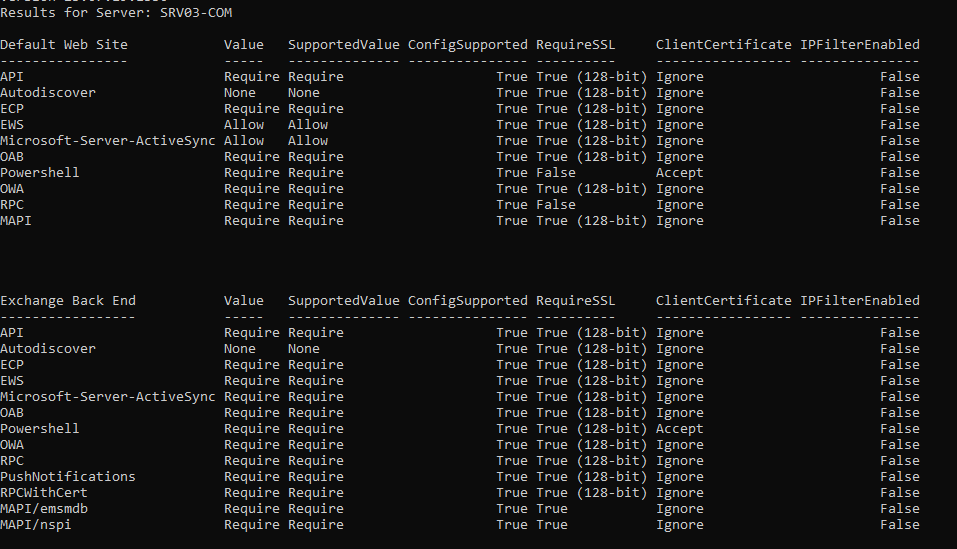Click the OWA label under Exchange Back End
957x549 pixels.
point(12,445)
